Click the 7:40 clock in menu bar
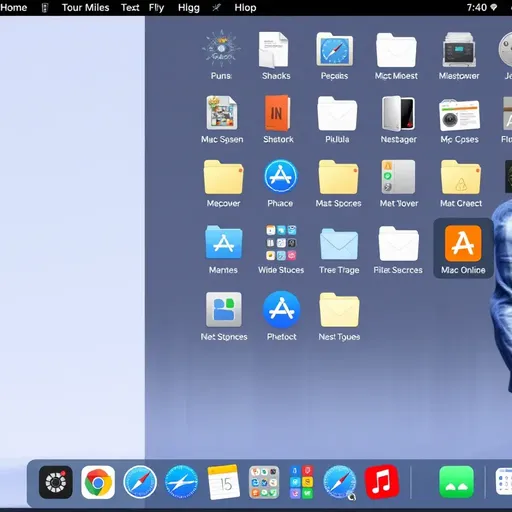 pos(477,8)
